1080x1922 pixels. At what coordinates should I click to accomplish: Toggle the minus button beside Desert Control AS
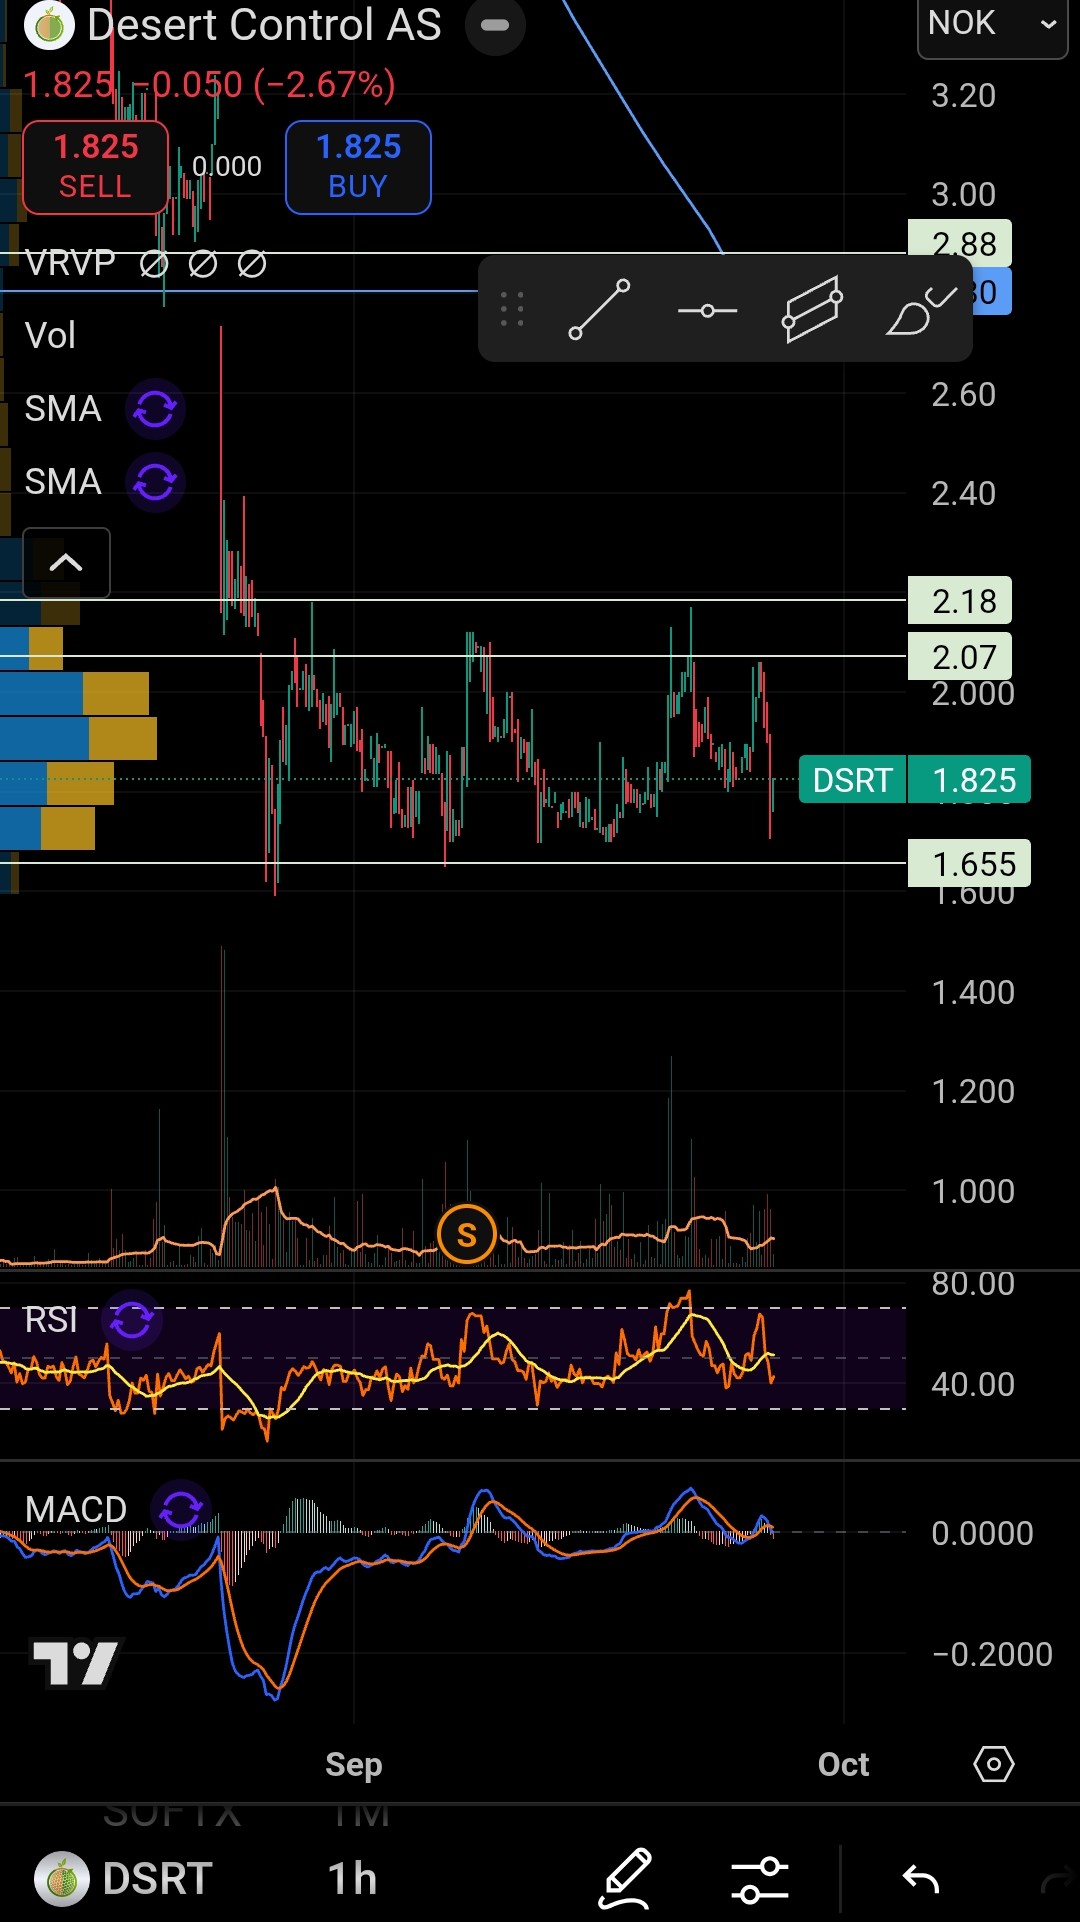[x=495, y=25]
